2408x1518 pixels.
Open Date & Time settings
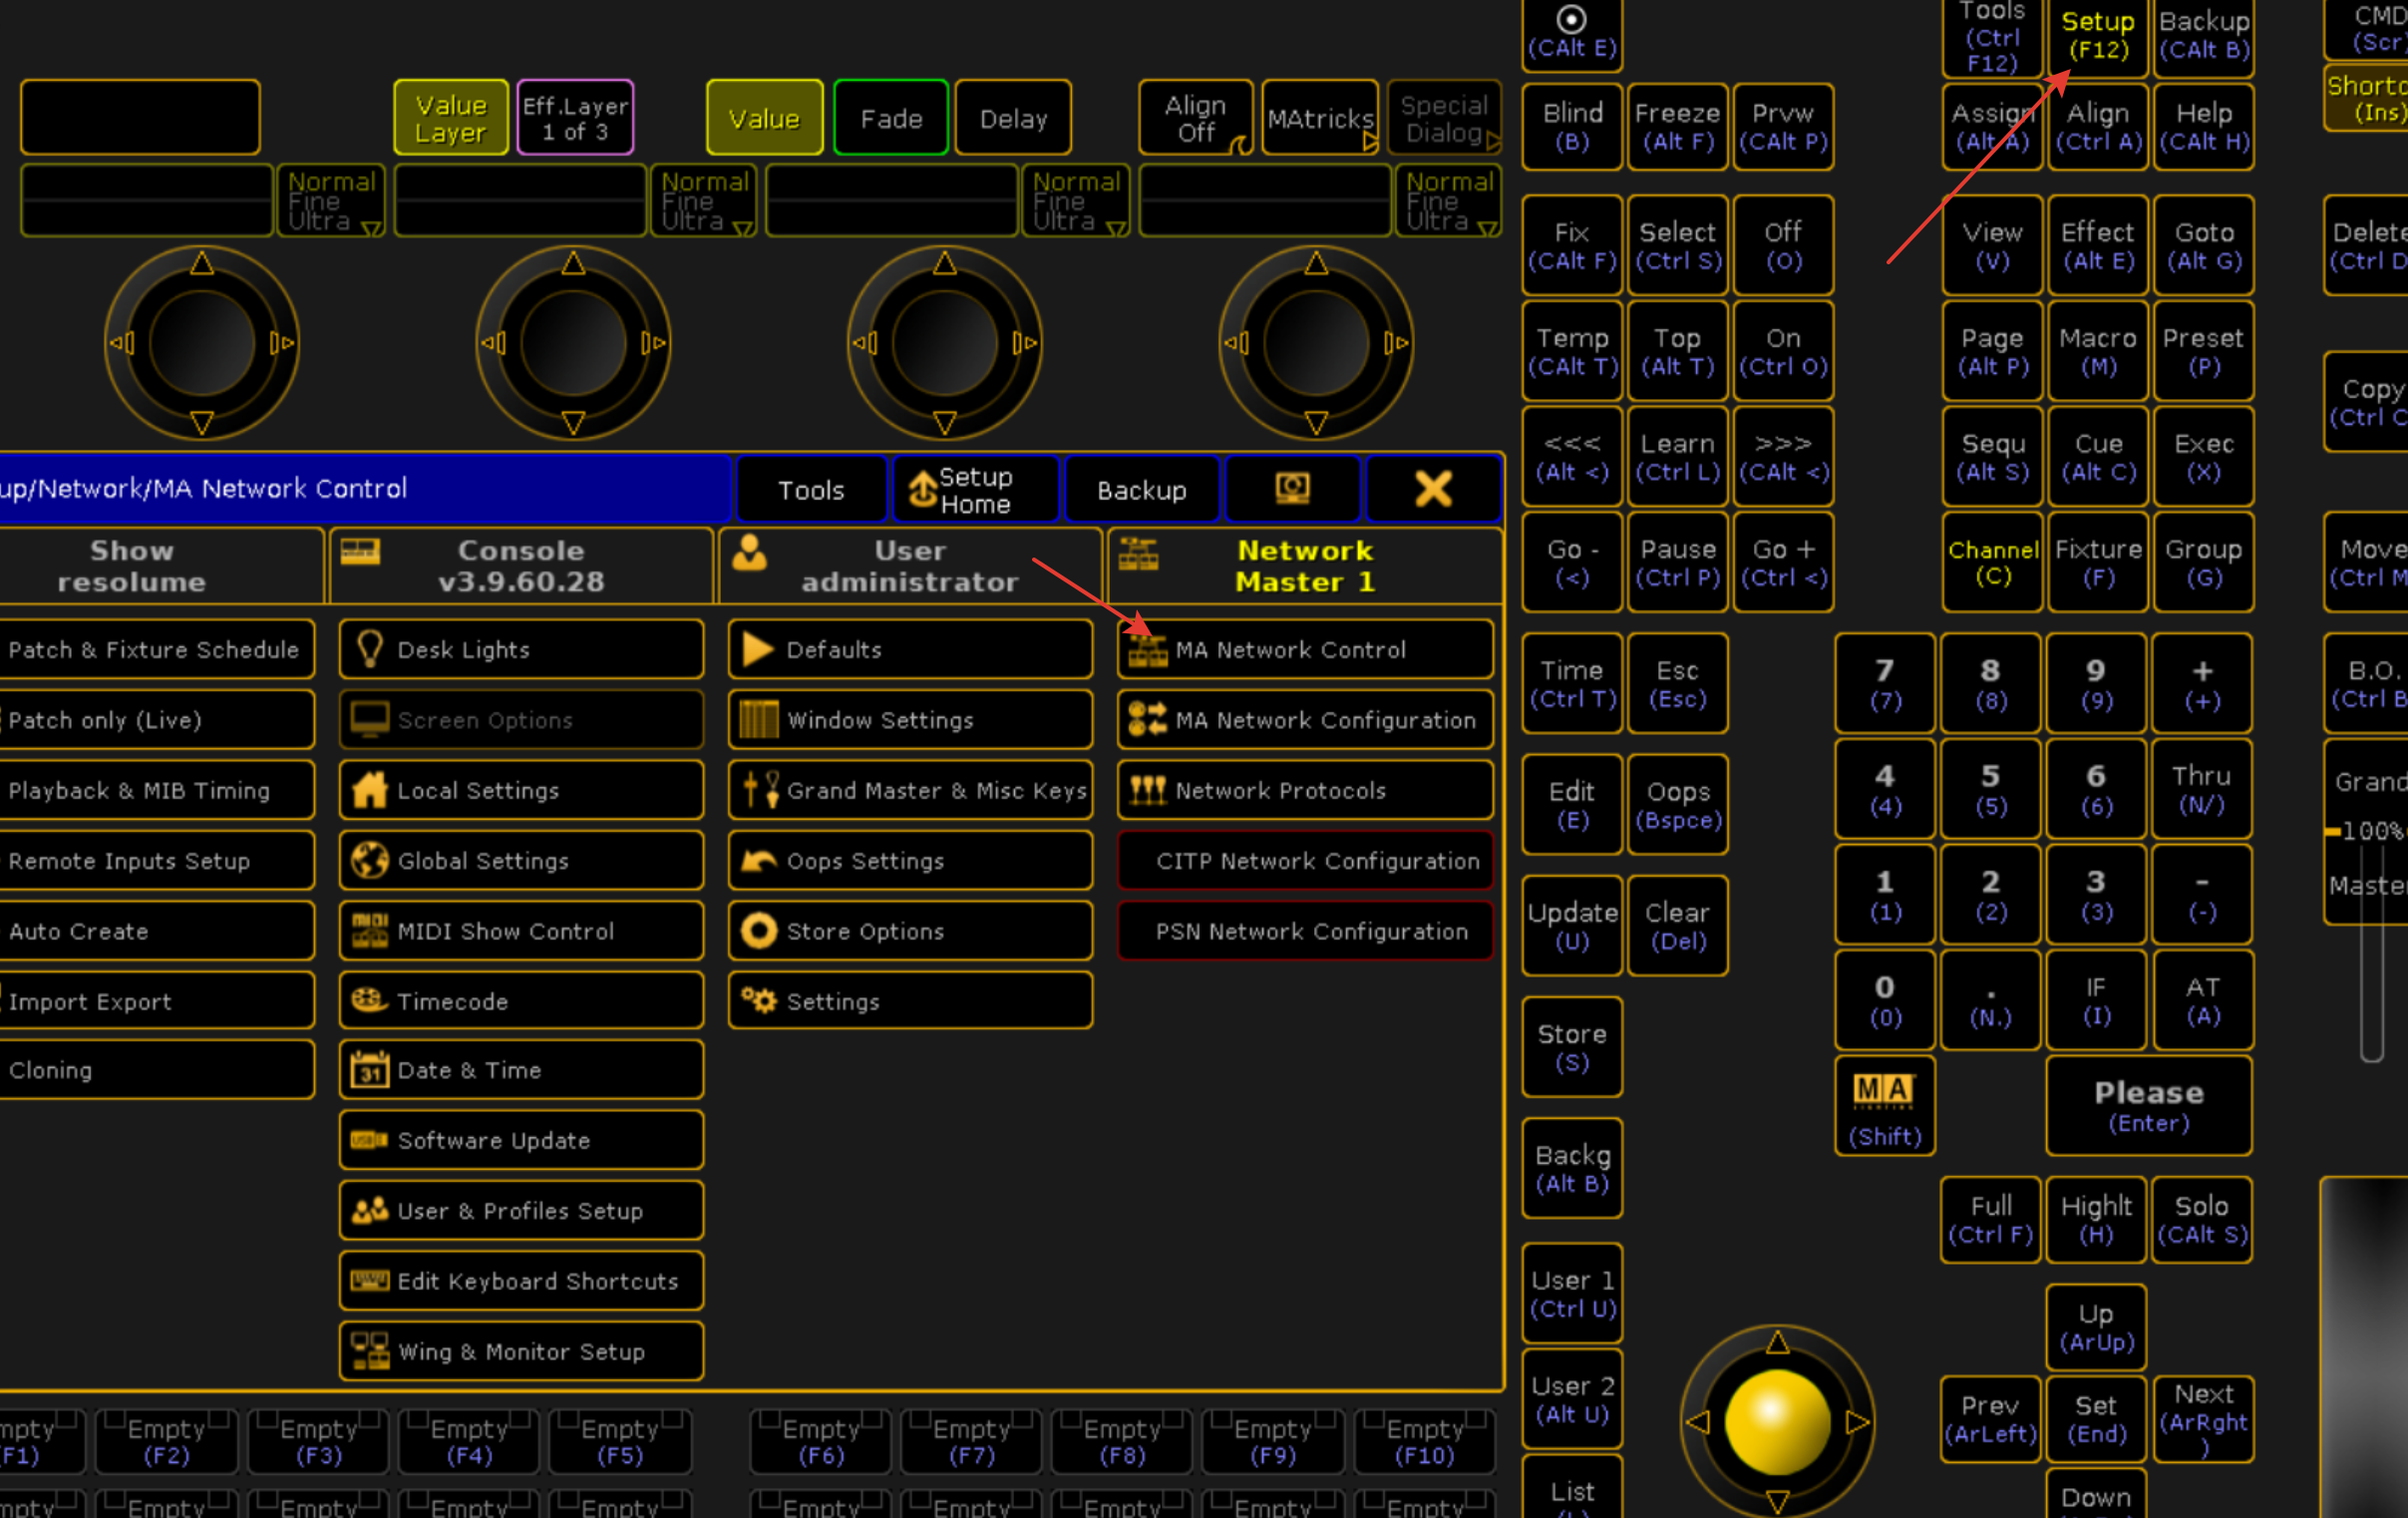point(521,1069)
